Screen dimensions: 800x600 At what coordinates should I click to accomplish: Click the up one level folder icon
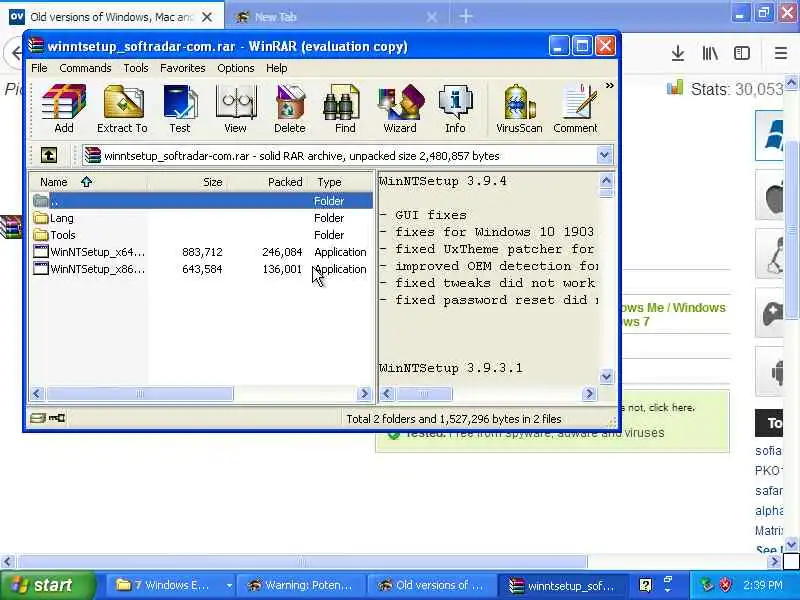tap(49, 155)
